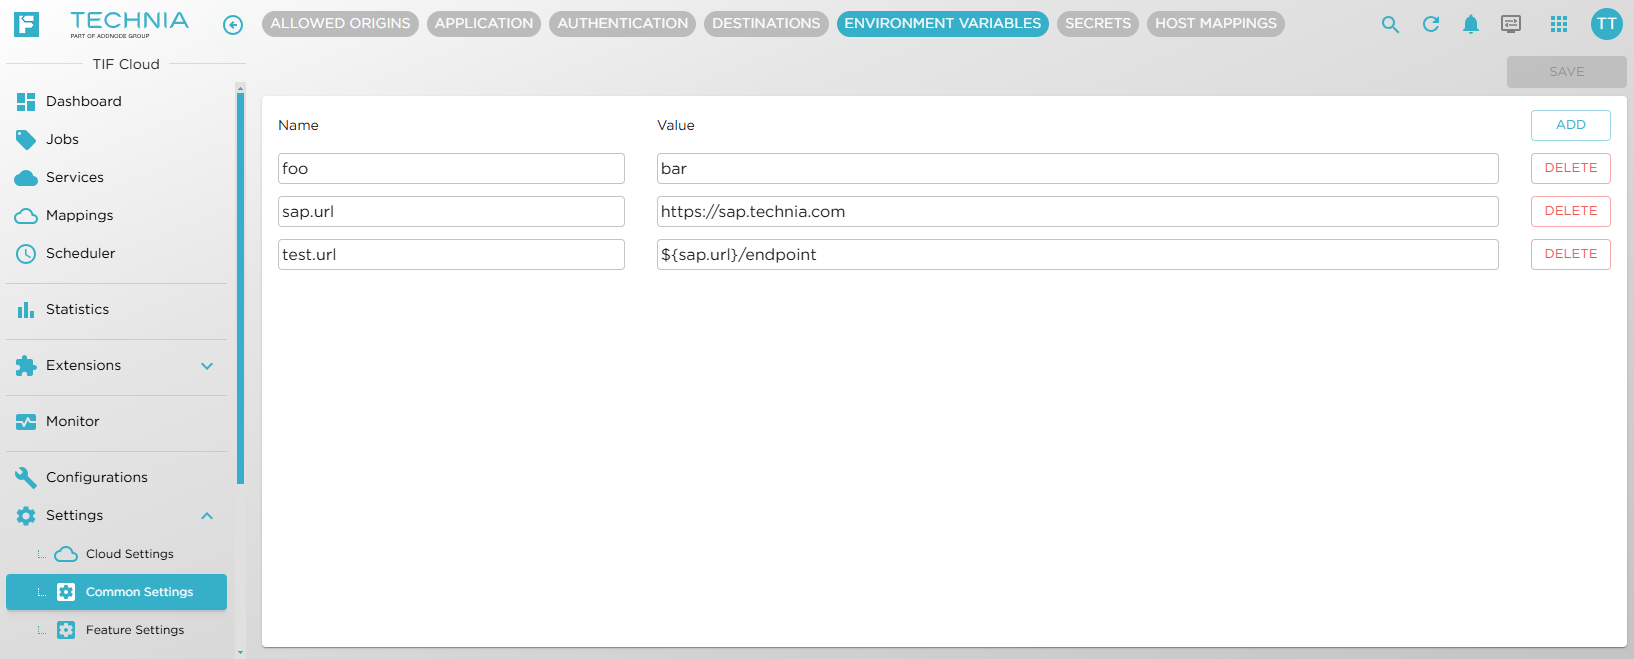Screen dimensions: 1634x659
Task: Click the sidebar vertical scrollbar
Action: (240, 288)
